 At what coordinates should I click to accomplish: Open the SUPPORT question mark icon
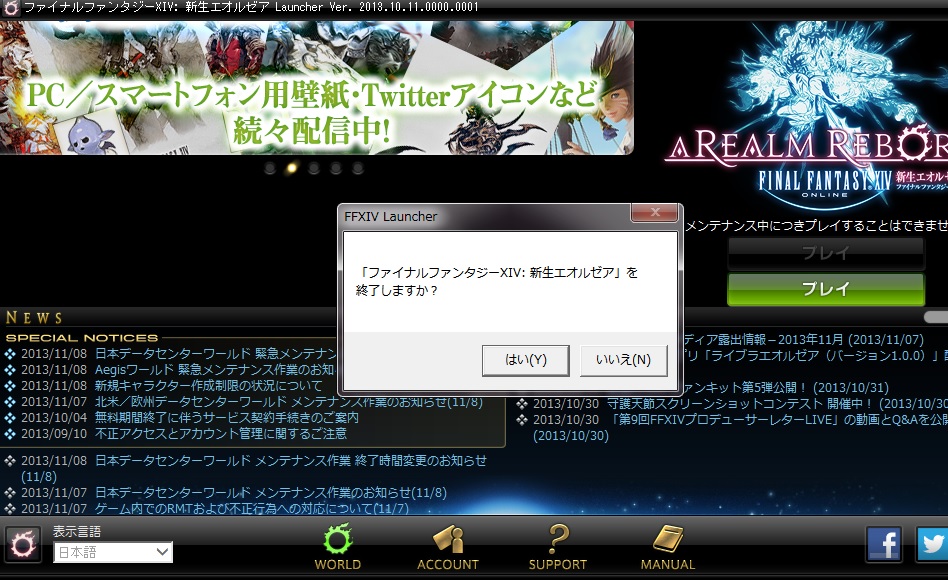(x=557, y=547)
